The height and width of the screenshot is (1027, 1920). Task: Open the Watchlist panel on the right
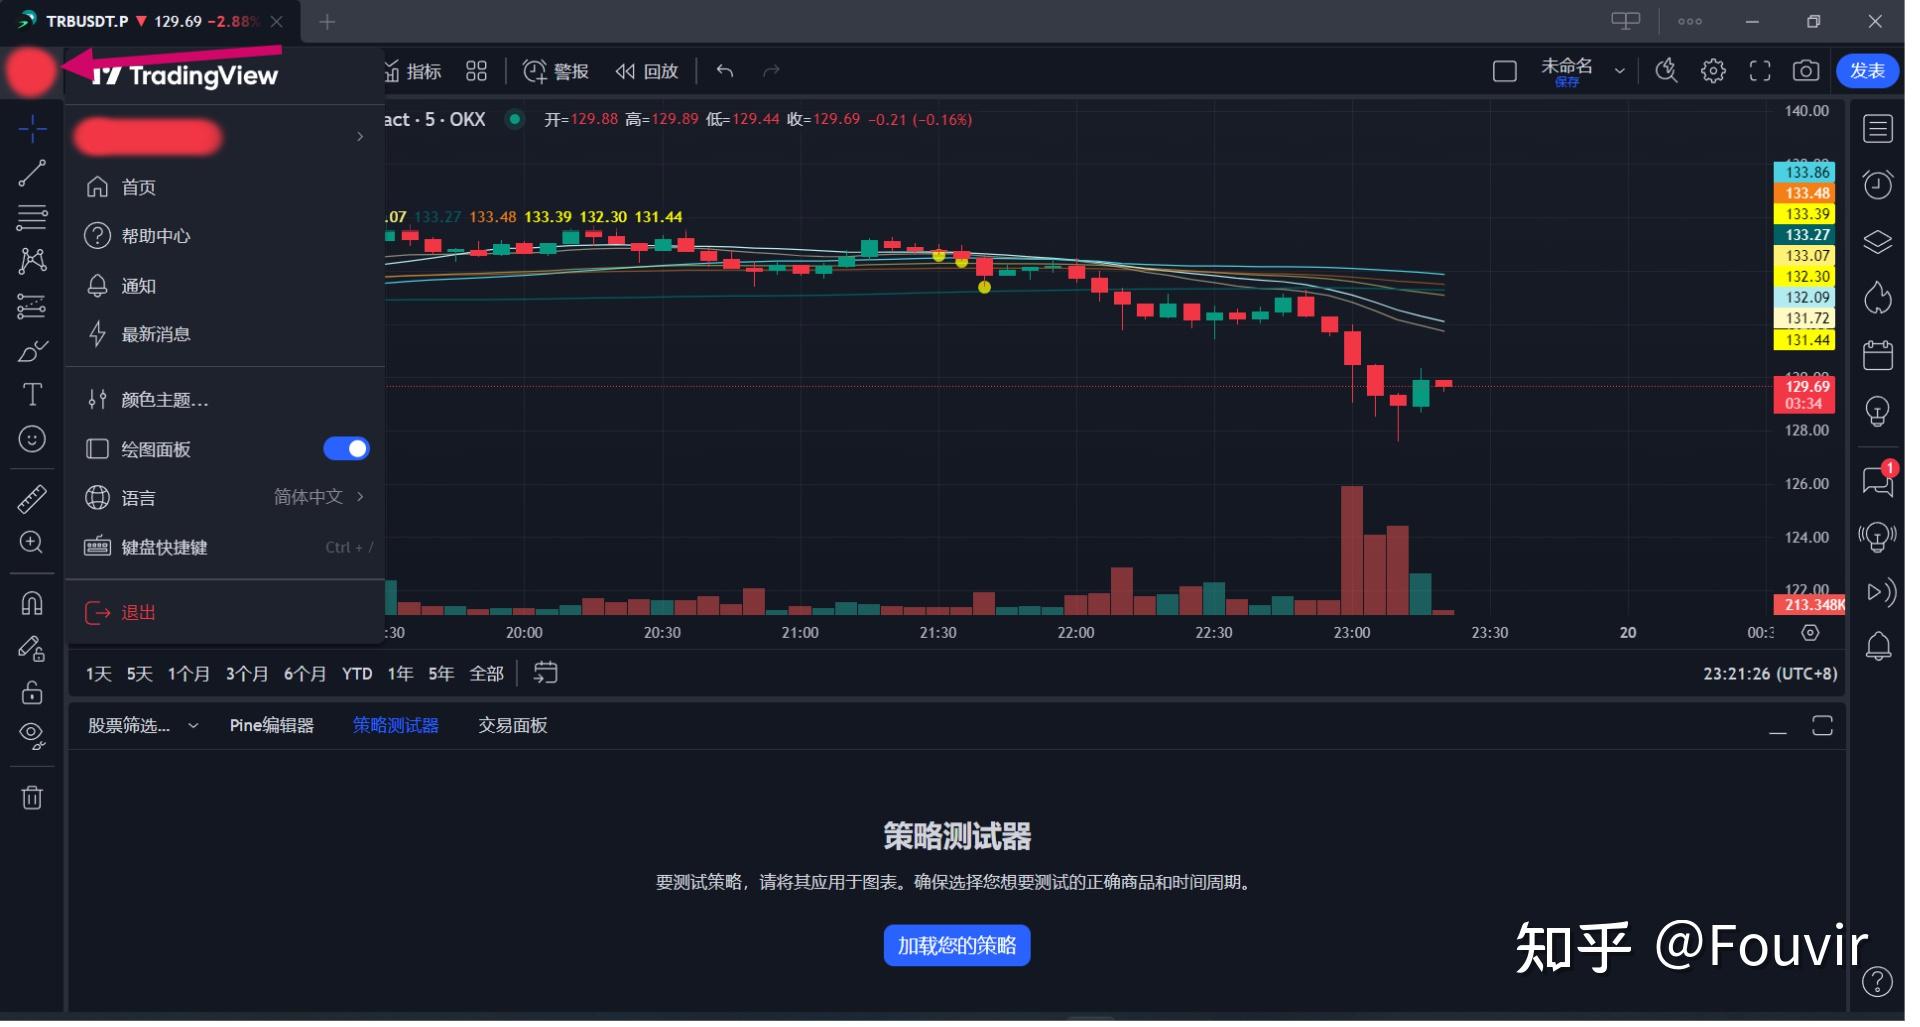point(1878,128)
